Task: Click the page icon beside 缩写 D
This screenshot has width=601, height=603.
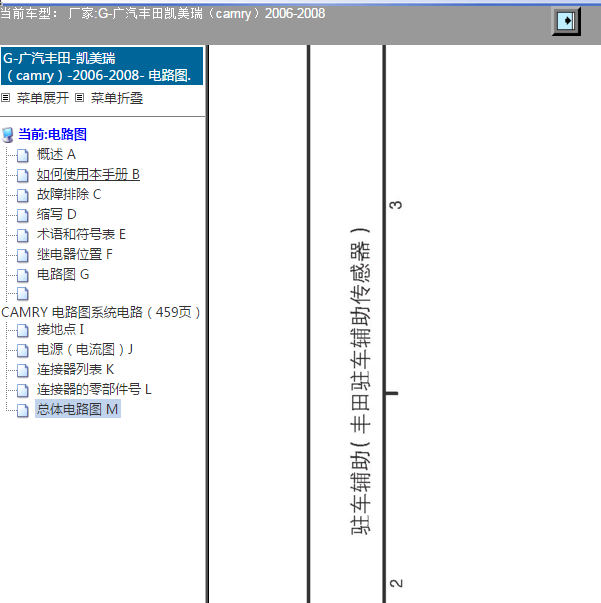Action: coord(23,215)
